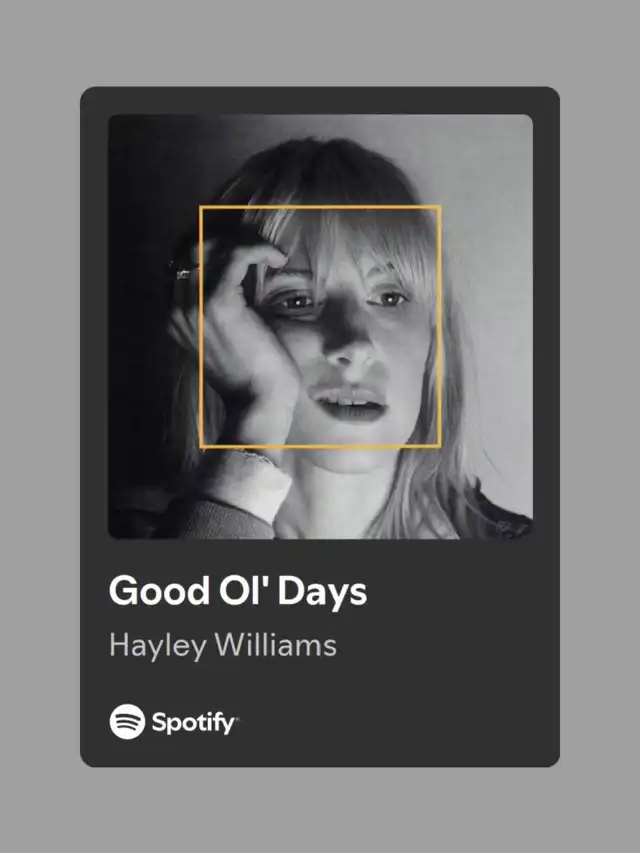
Task: Click the gray backdrop above the card
Action: 320,42
